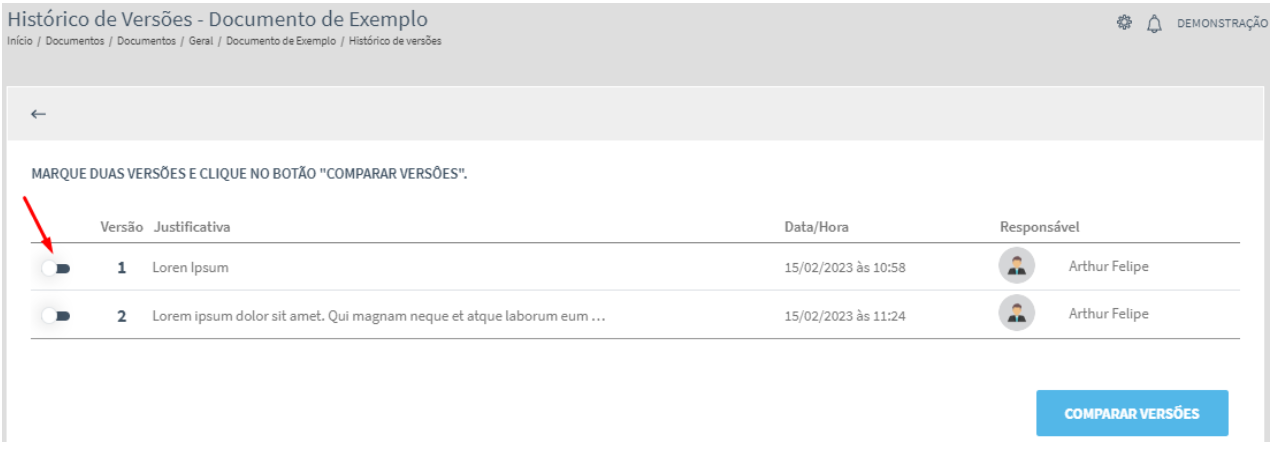Click the Comparar Versões button
Screen dimensions: 1274x450
coord(1132,413)
